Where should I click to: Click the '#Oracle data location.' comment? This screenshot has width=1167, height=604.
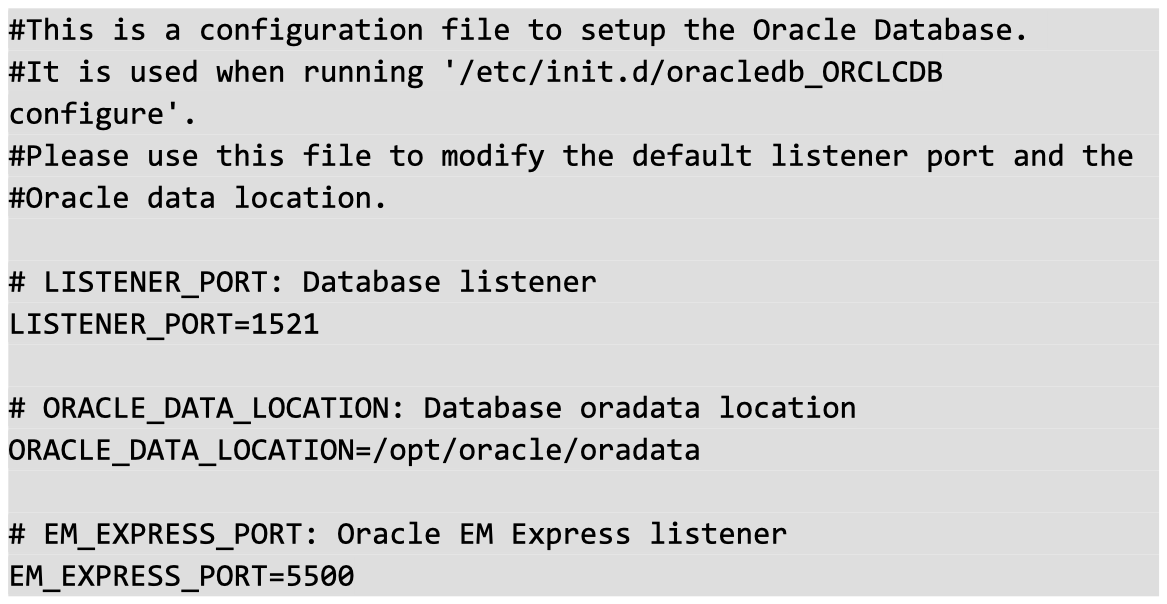198,198
